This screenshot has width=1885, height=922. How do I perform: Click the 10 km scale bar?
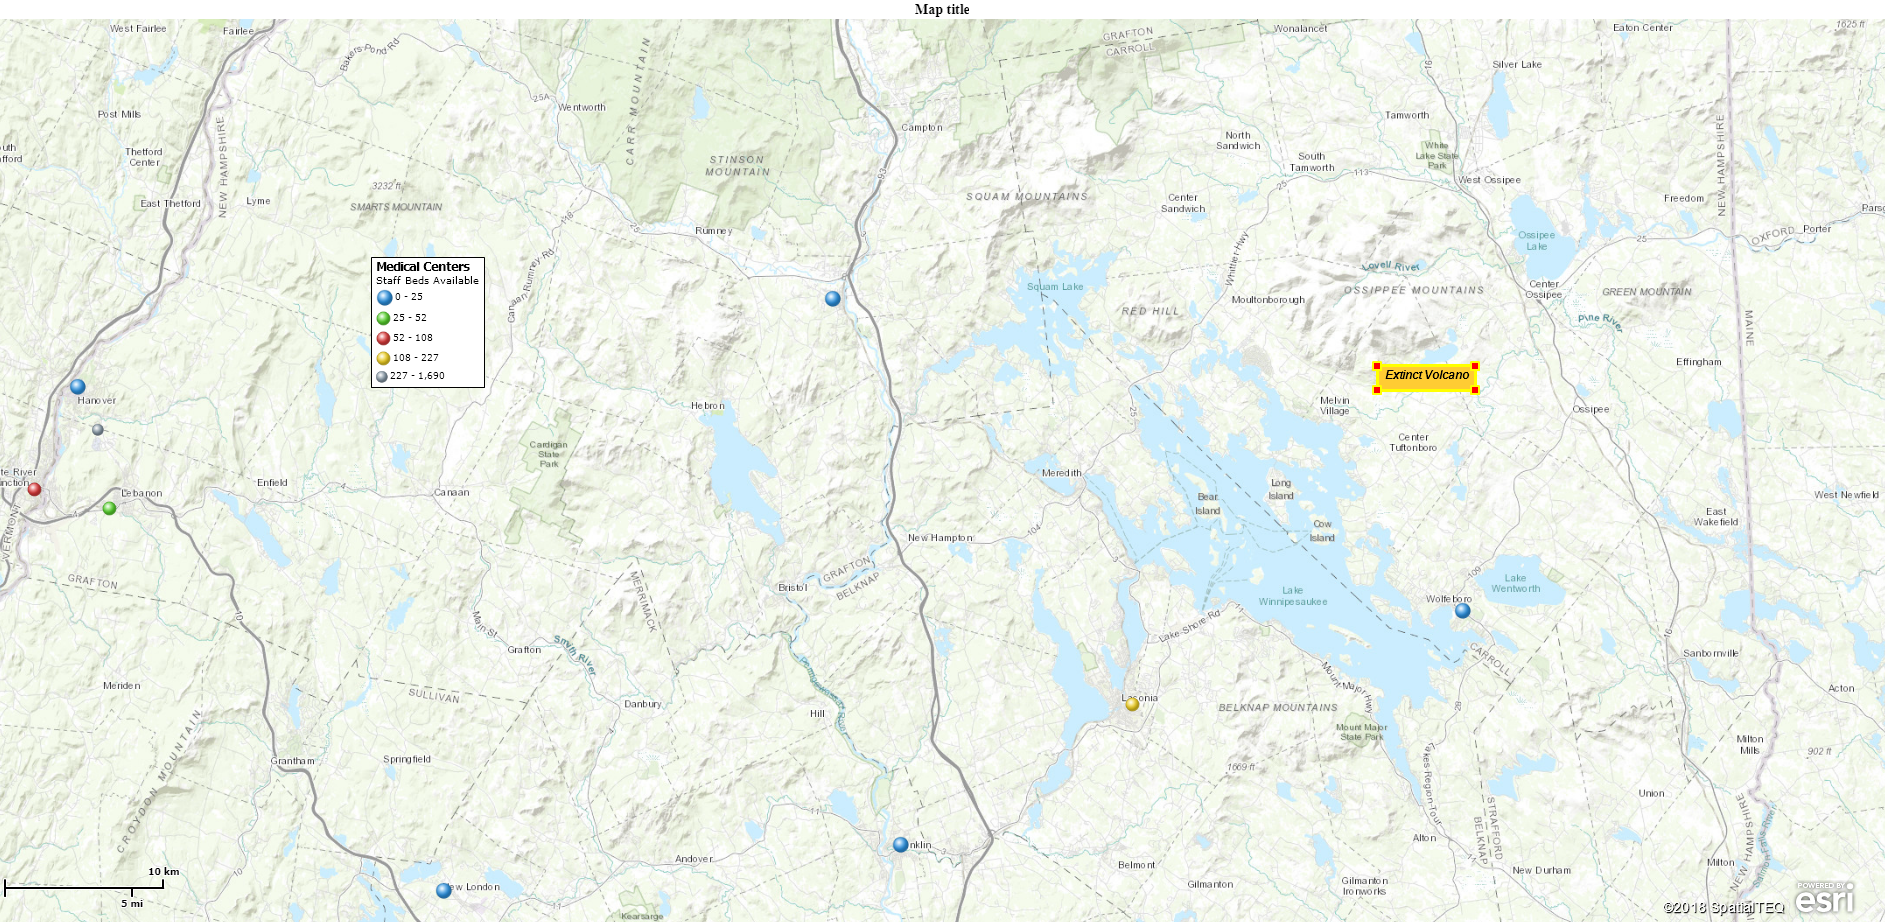point(84,883)
